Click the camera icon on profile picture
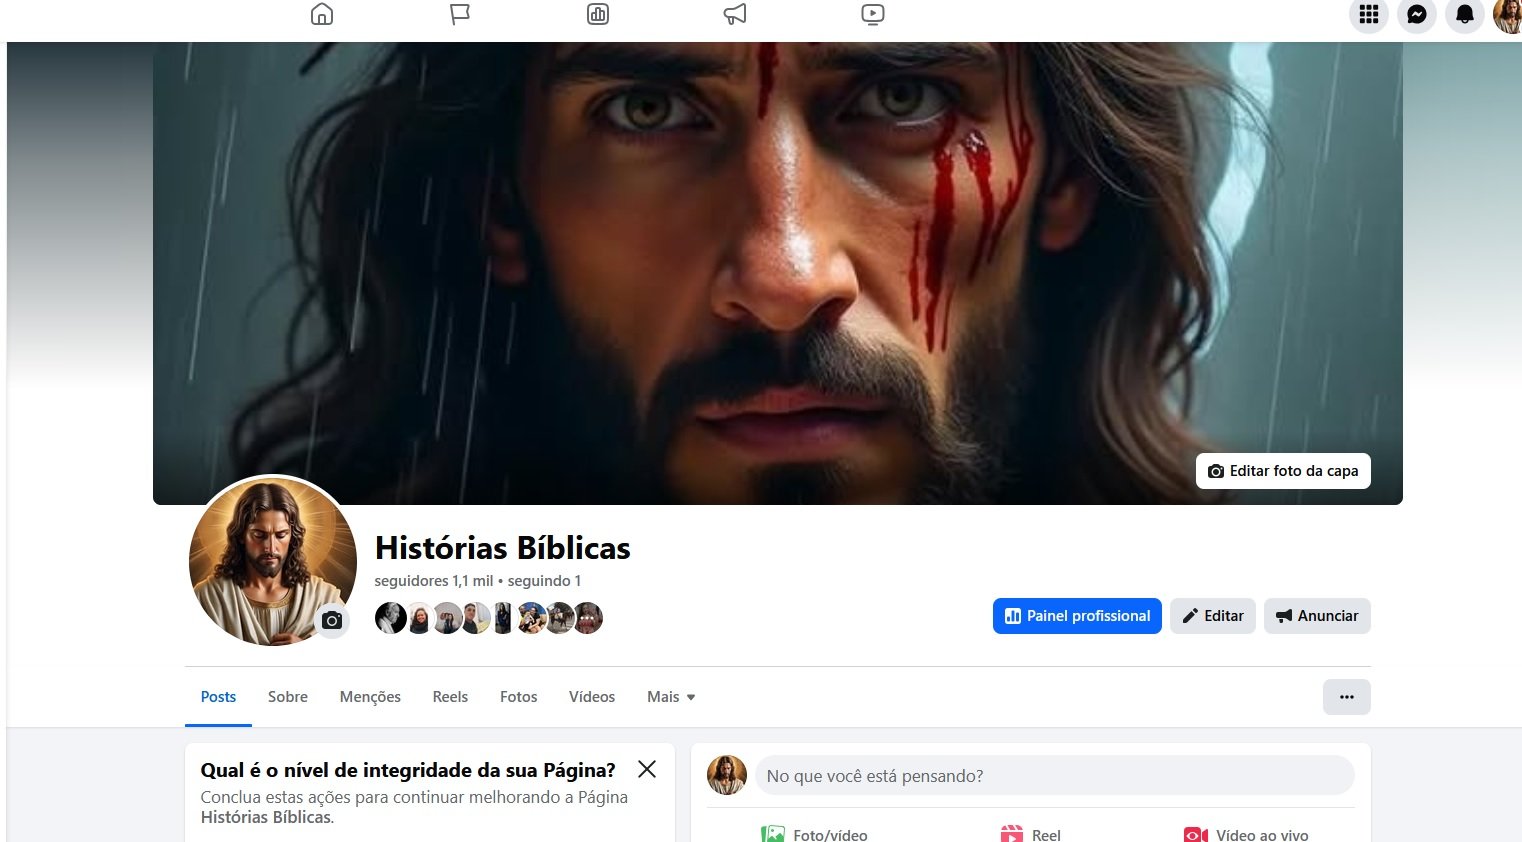Viewport: 1522px width, 842px height. coord(333,621)
